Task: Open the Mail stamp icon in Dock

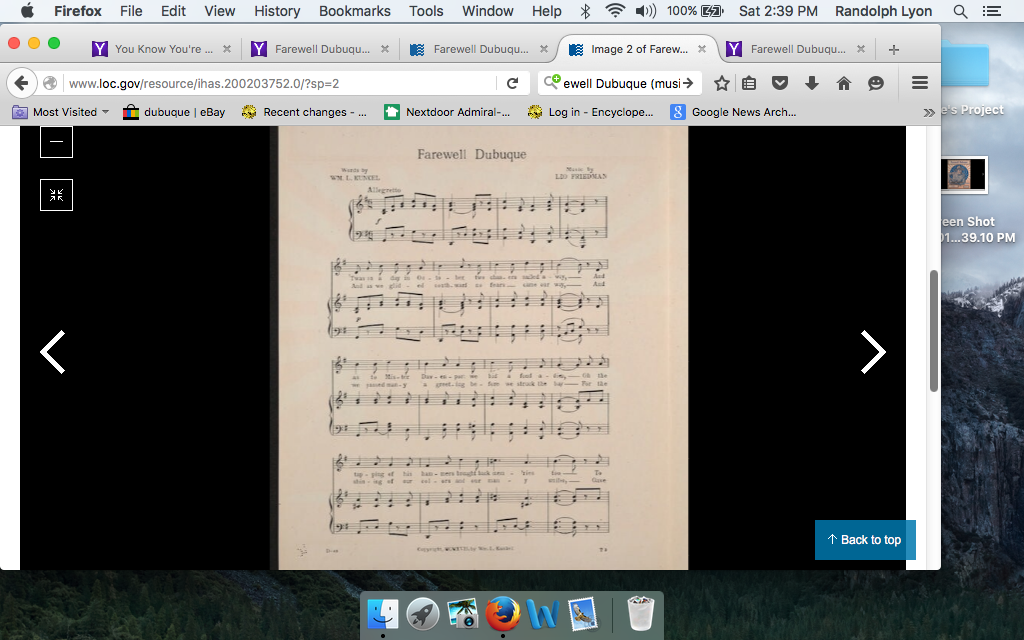Action: (x=583, y=614)
